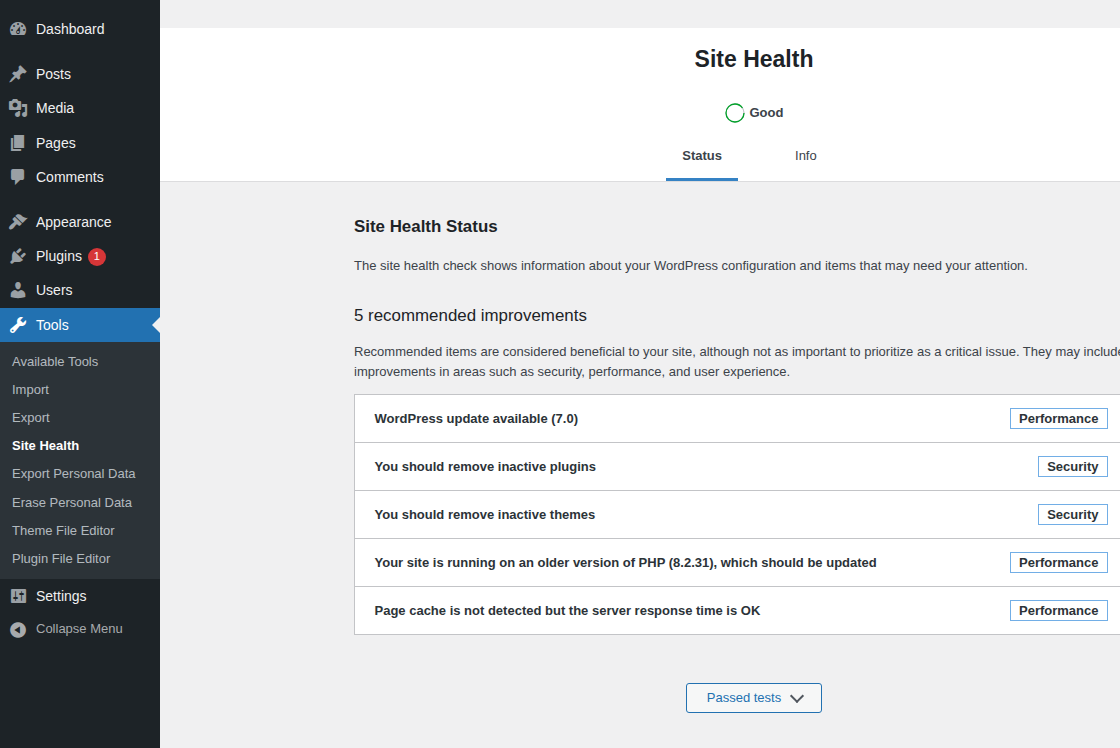Viewport: 1120px width, 748px height.
Task: Click the Good status label
Action: point(766,113)
